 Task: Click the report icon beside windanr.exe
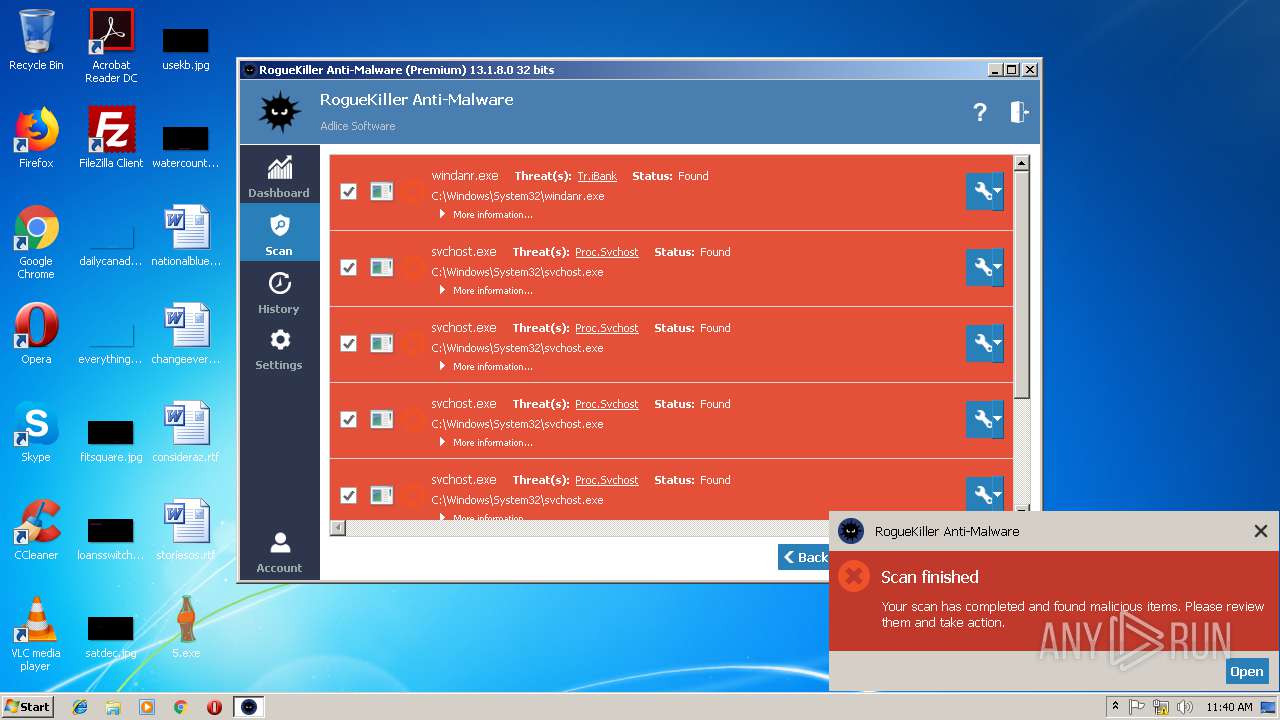pos(382,191)
